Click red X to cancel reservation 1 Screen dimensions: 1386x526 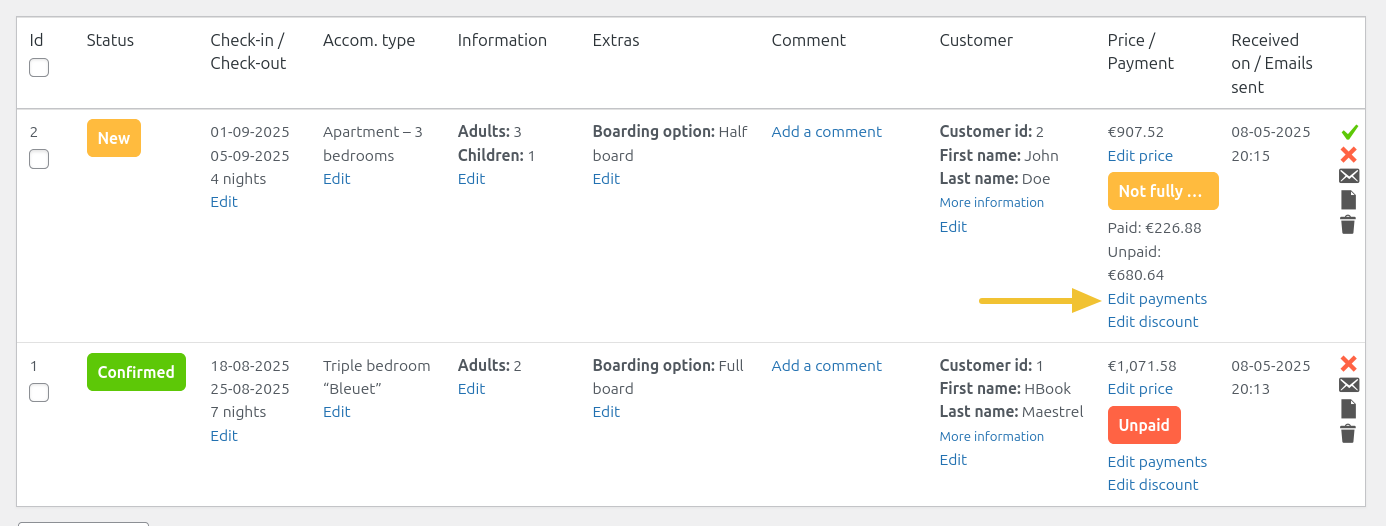coord(1349,364)
